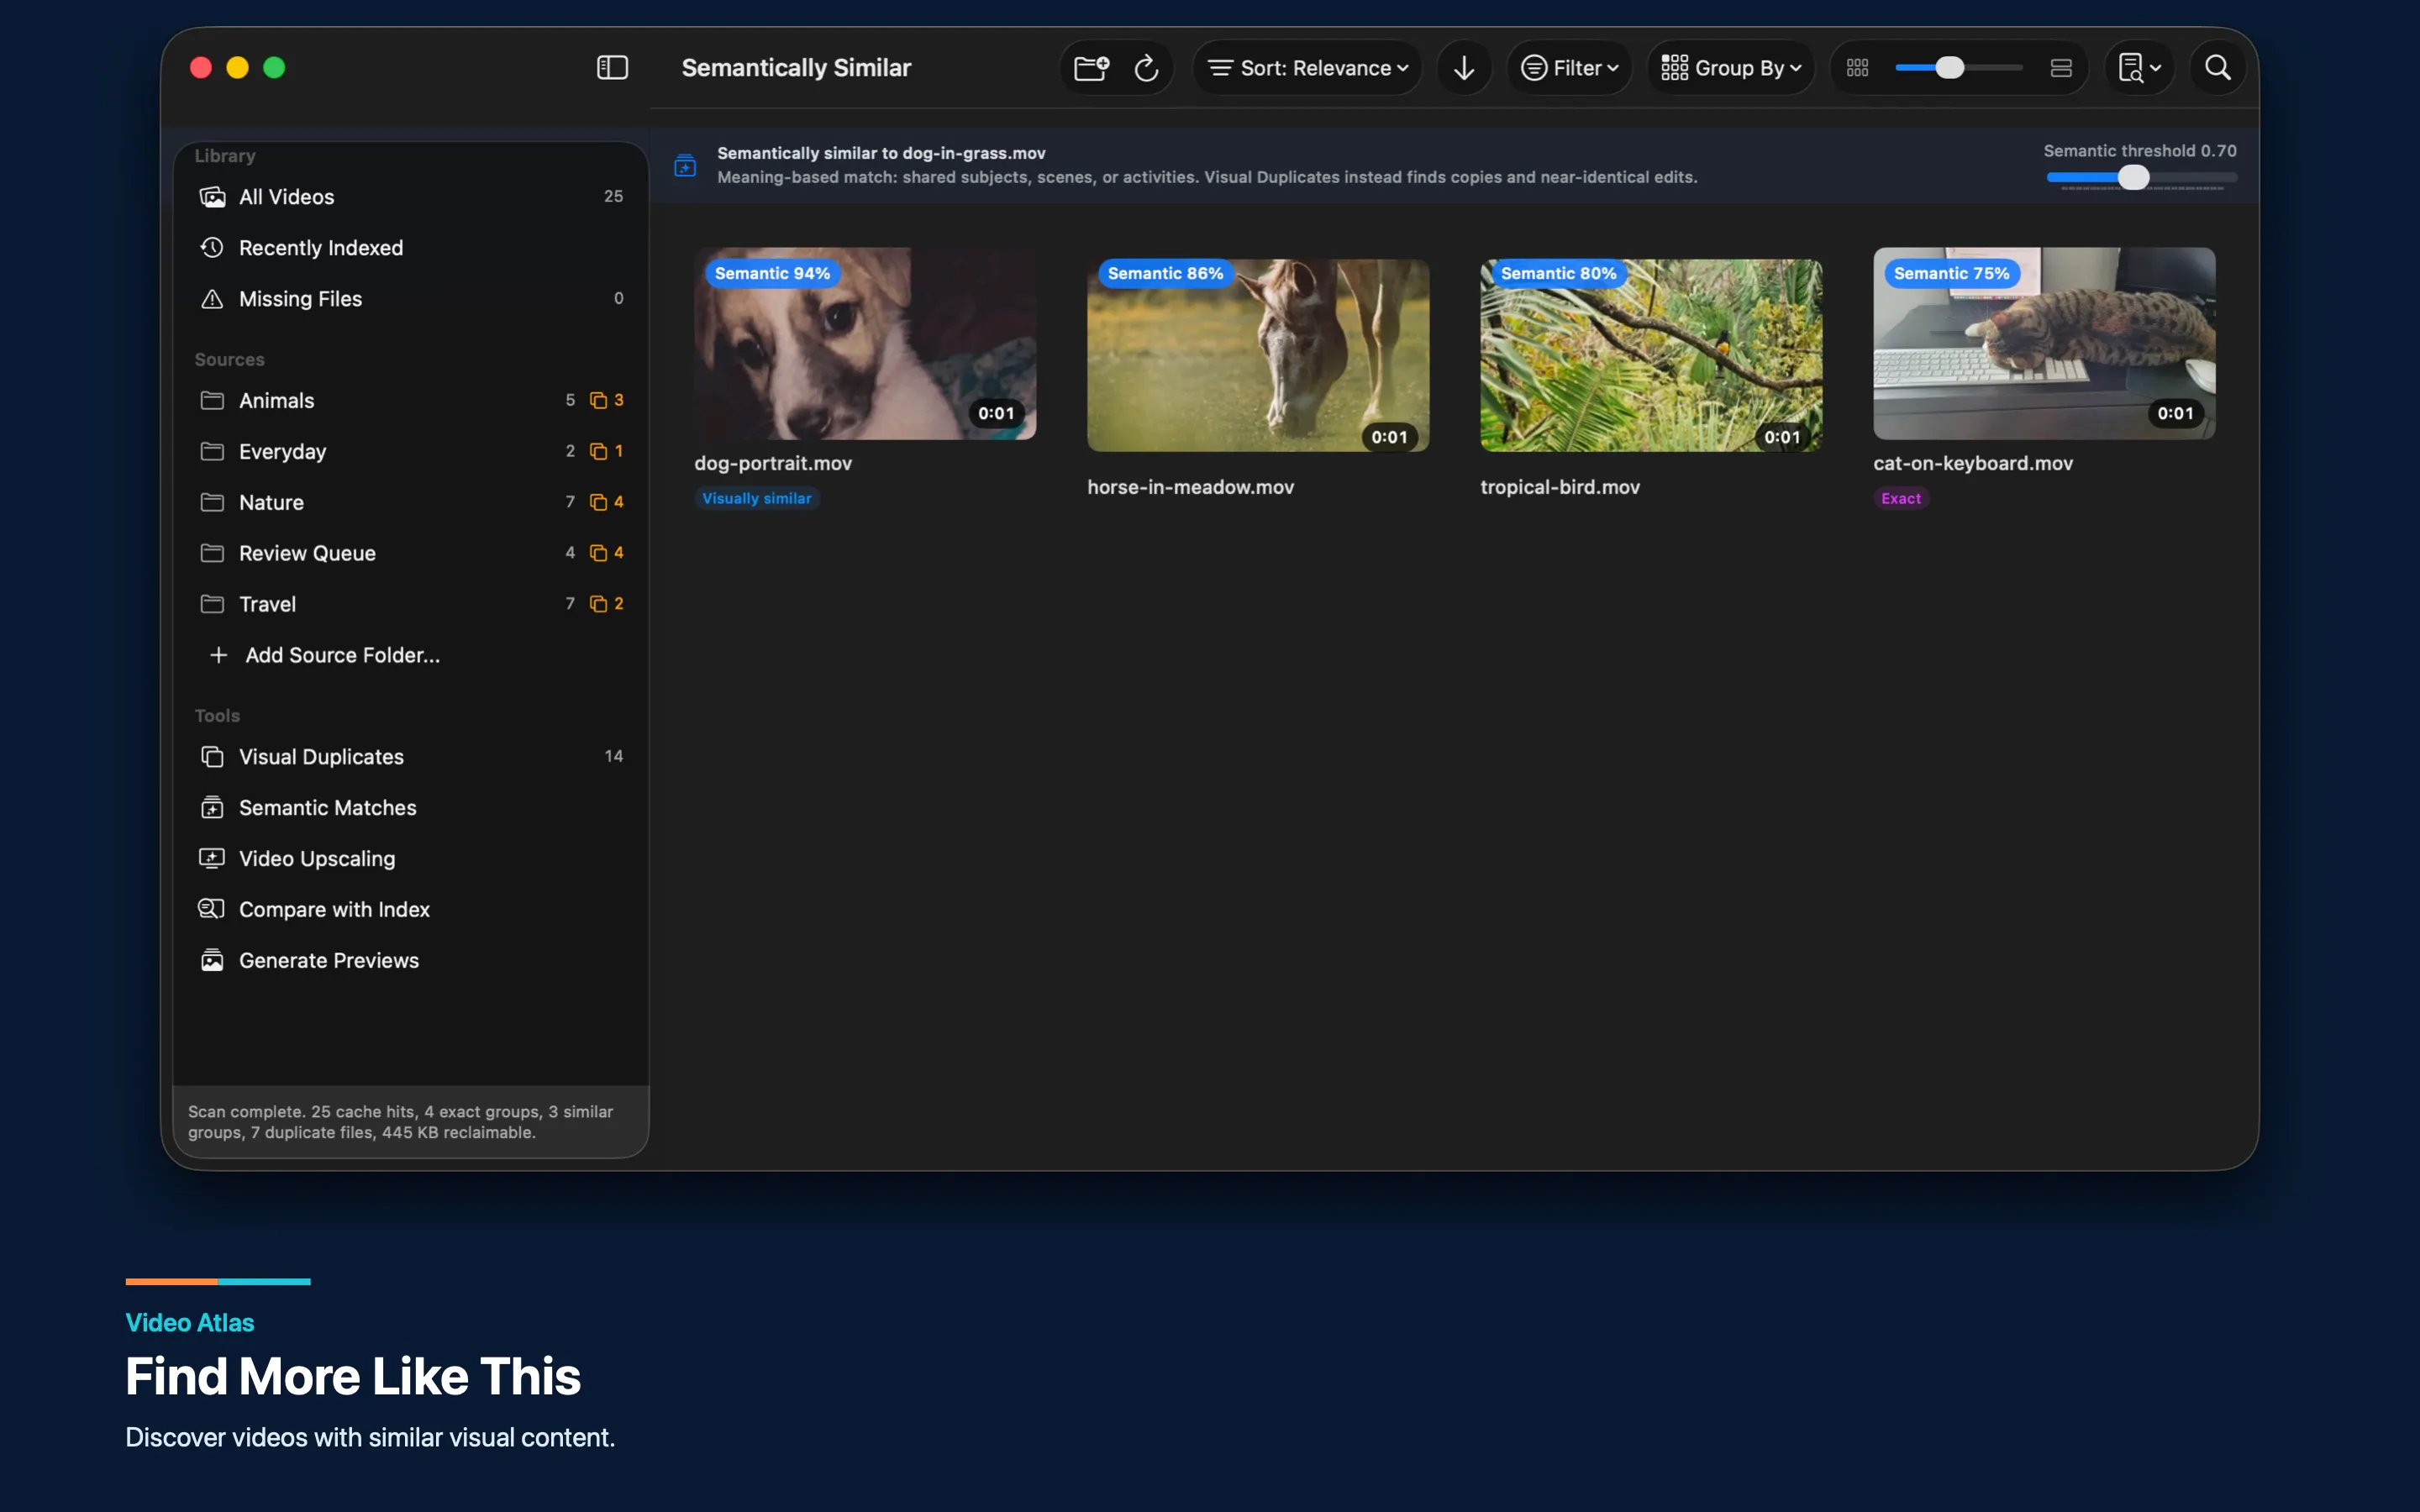Click the Semantically Similar window title

[x=796, y=68]
